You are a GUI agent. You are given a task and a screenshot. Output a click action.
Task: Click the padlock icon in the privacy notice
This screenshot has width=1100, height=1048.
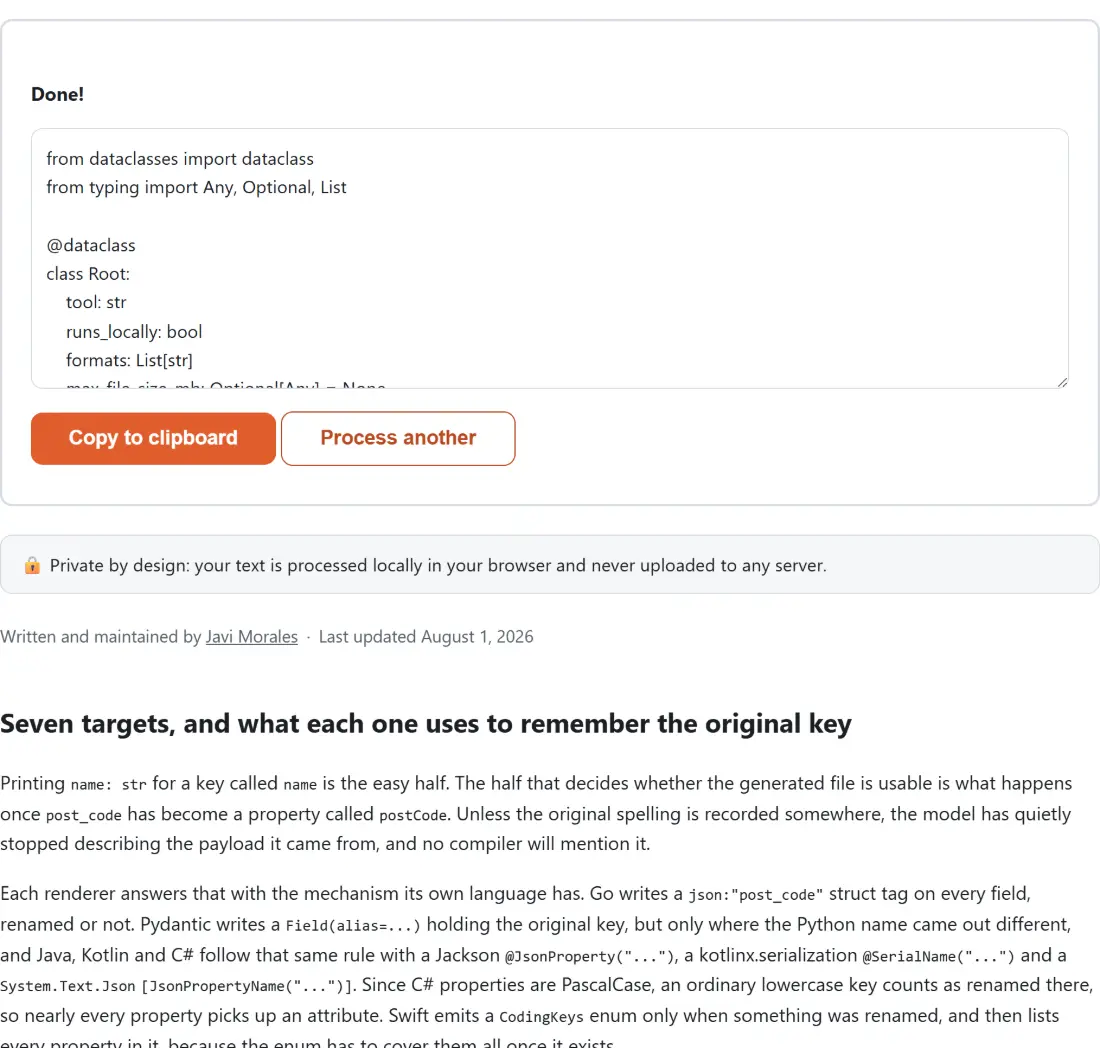pyautogui.click(x=32, y=565)
